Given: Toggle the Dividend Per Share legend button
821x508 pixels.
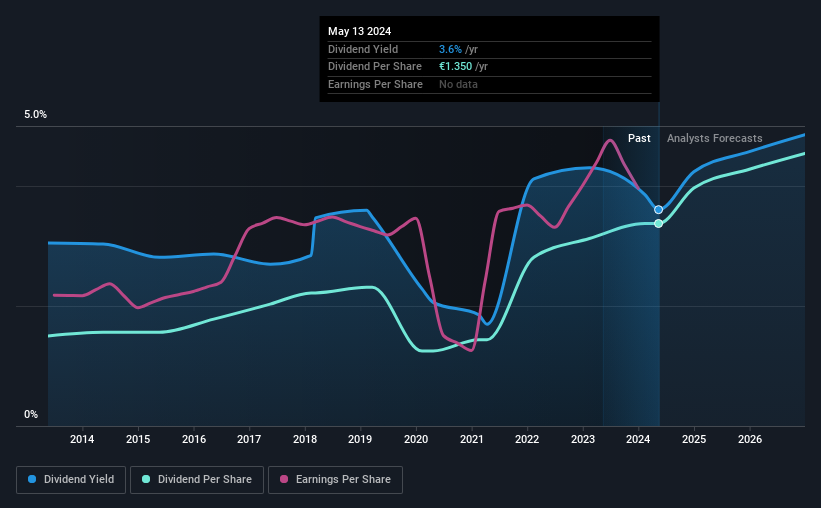Looking at the screenshot, I should click(197, 479).
